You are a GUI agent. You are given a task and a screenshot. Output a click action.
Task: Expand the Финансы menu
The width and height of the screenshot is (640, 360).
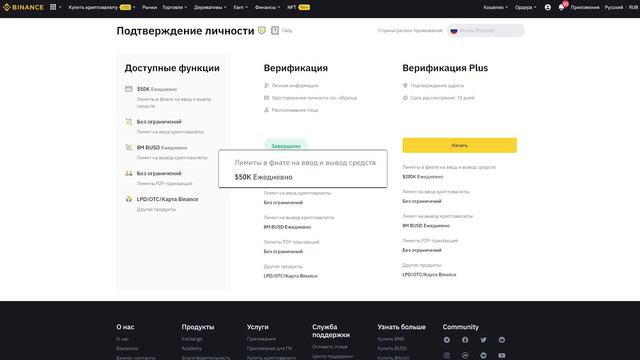click(267, 7)
